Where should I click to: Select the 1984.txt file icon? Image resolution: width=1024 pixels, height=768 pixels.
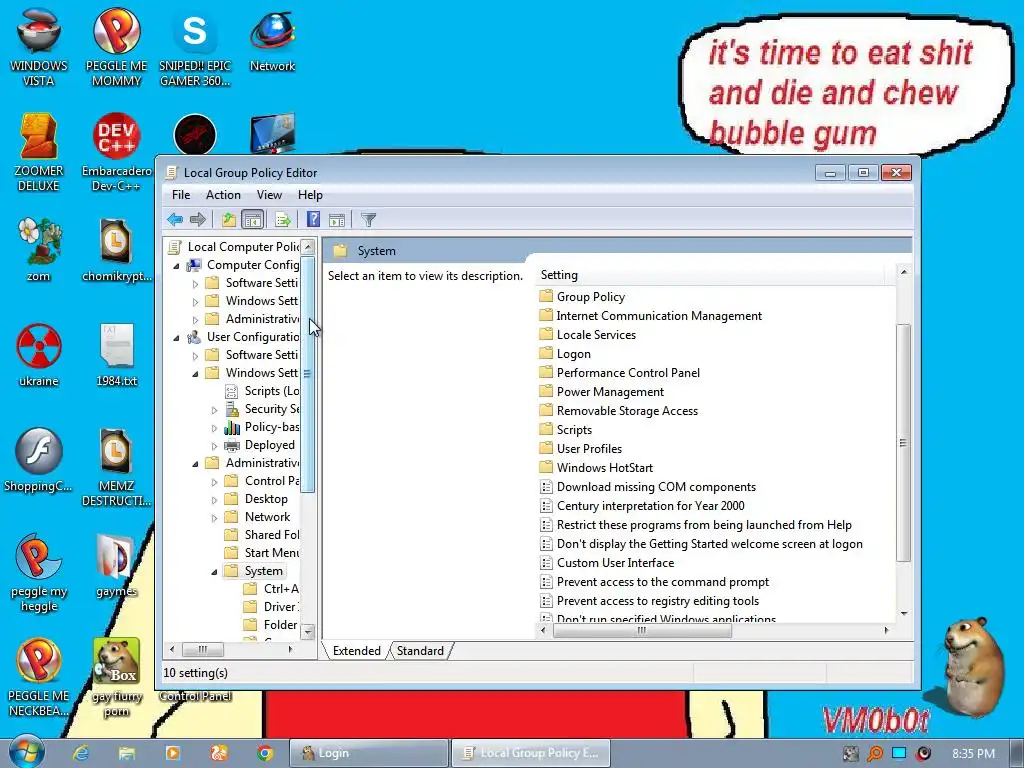pos(116,355)
